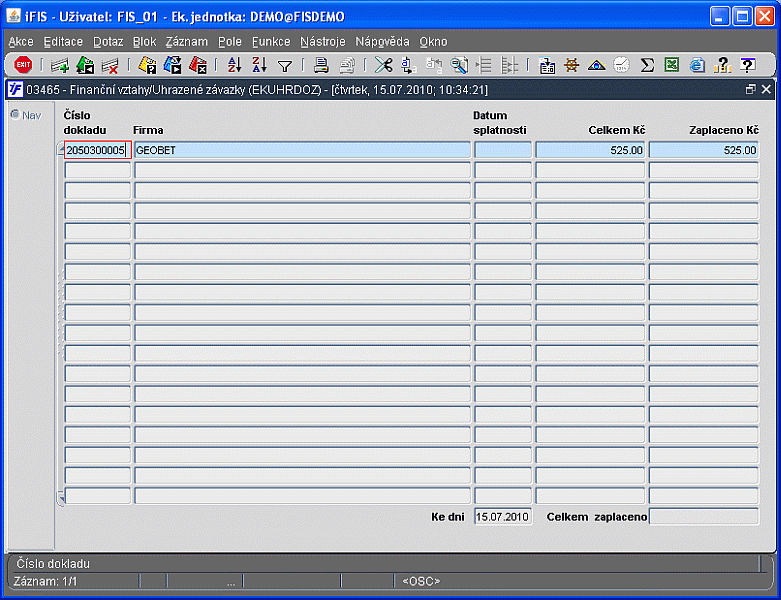The image size is (781, 600).
Task: Click the grayed tree-structure icon
Action: (509, 65)
